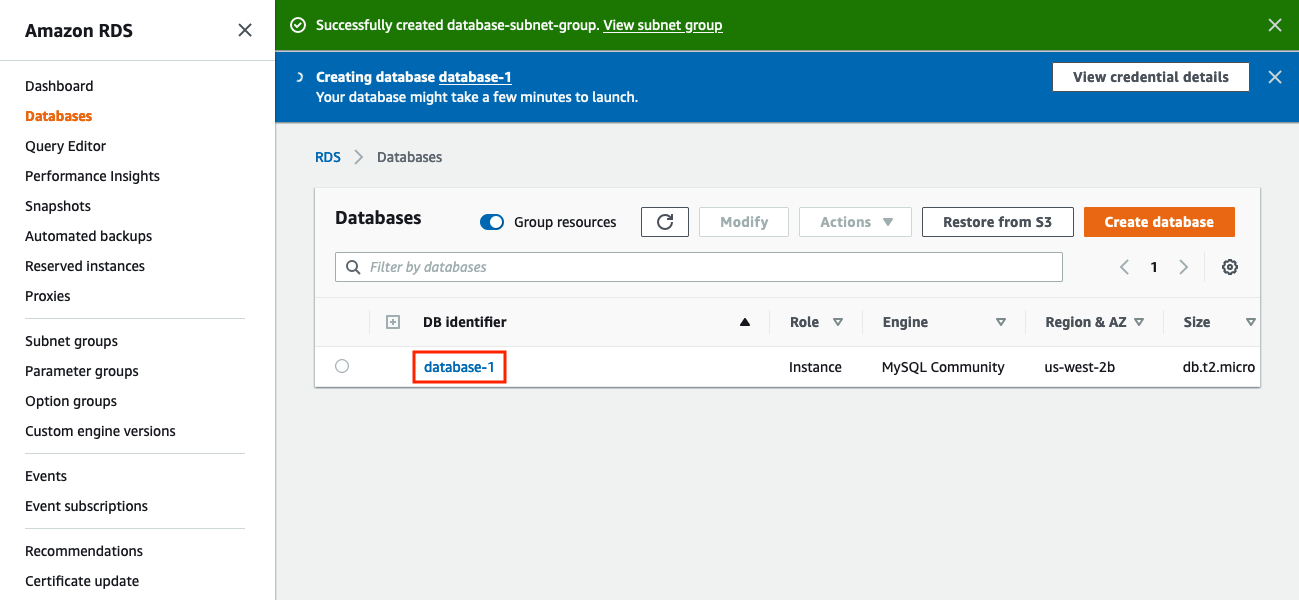Open Events in sidebar
Viewport: 1299px width, 600px height.
point(46,476)
